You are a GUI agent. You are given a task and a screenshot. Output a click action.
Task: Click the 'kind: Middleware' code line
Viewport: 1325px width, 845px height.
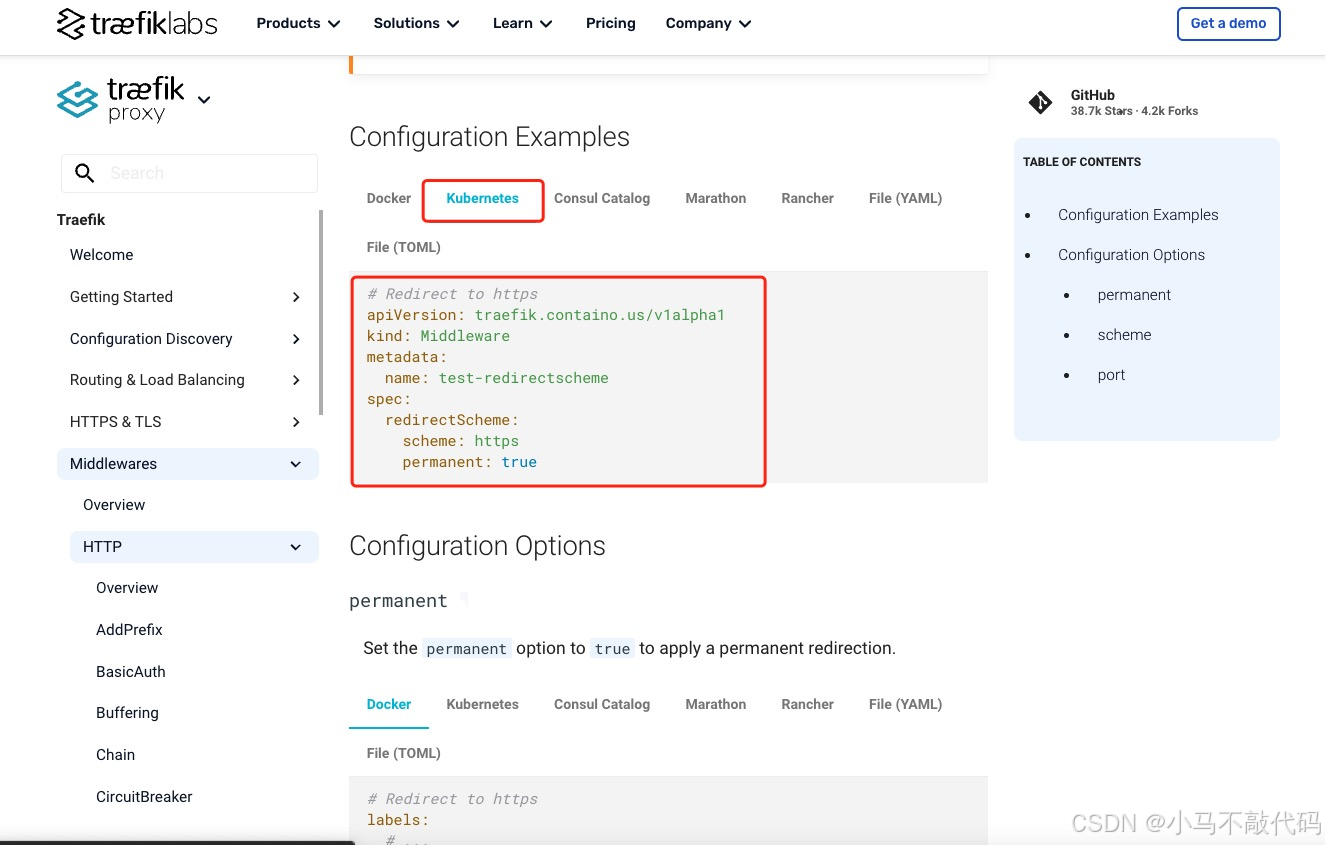(x=438, y=336)
